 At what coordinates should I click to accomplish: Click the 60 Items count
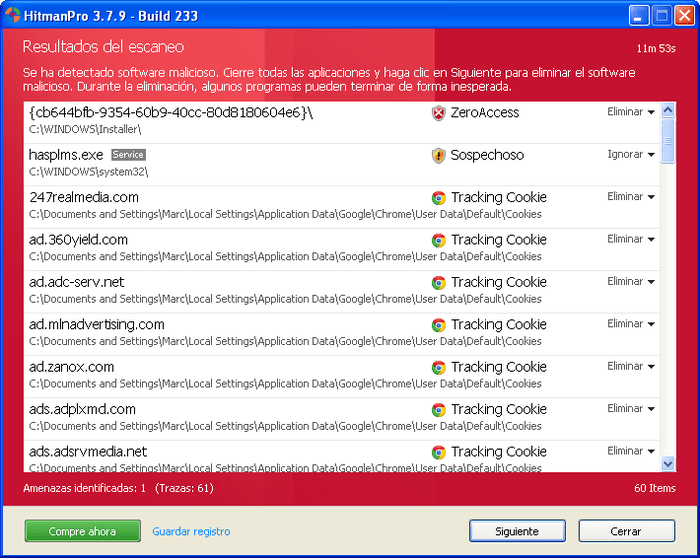654,488
